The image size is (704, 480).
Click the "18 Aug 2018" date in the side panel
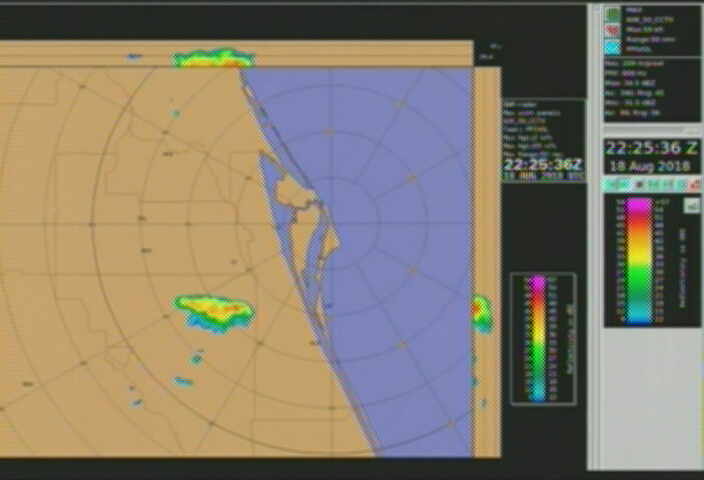point(650,167)
